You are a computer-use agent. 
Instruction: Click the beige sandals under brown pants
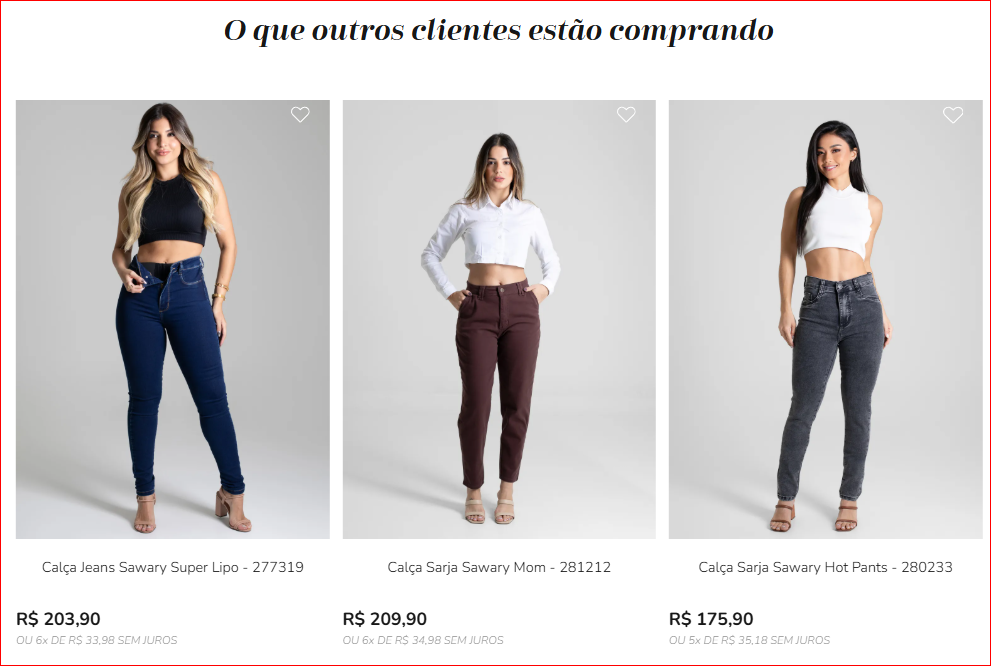(x=490, y=510)
